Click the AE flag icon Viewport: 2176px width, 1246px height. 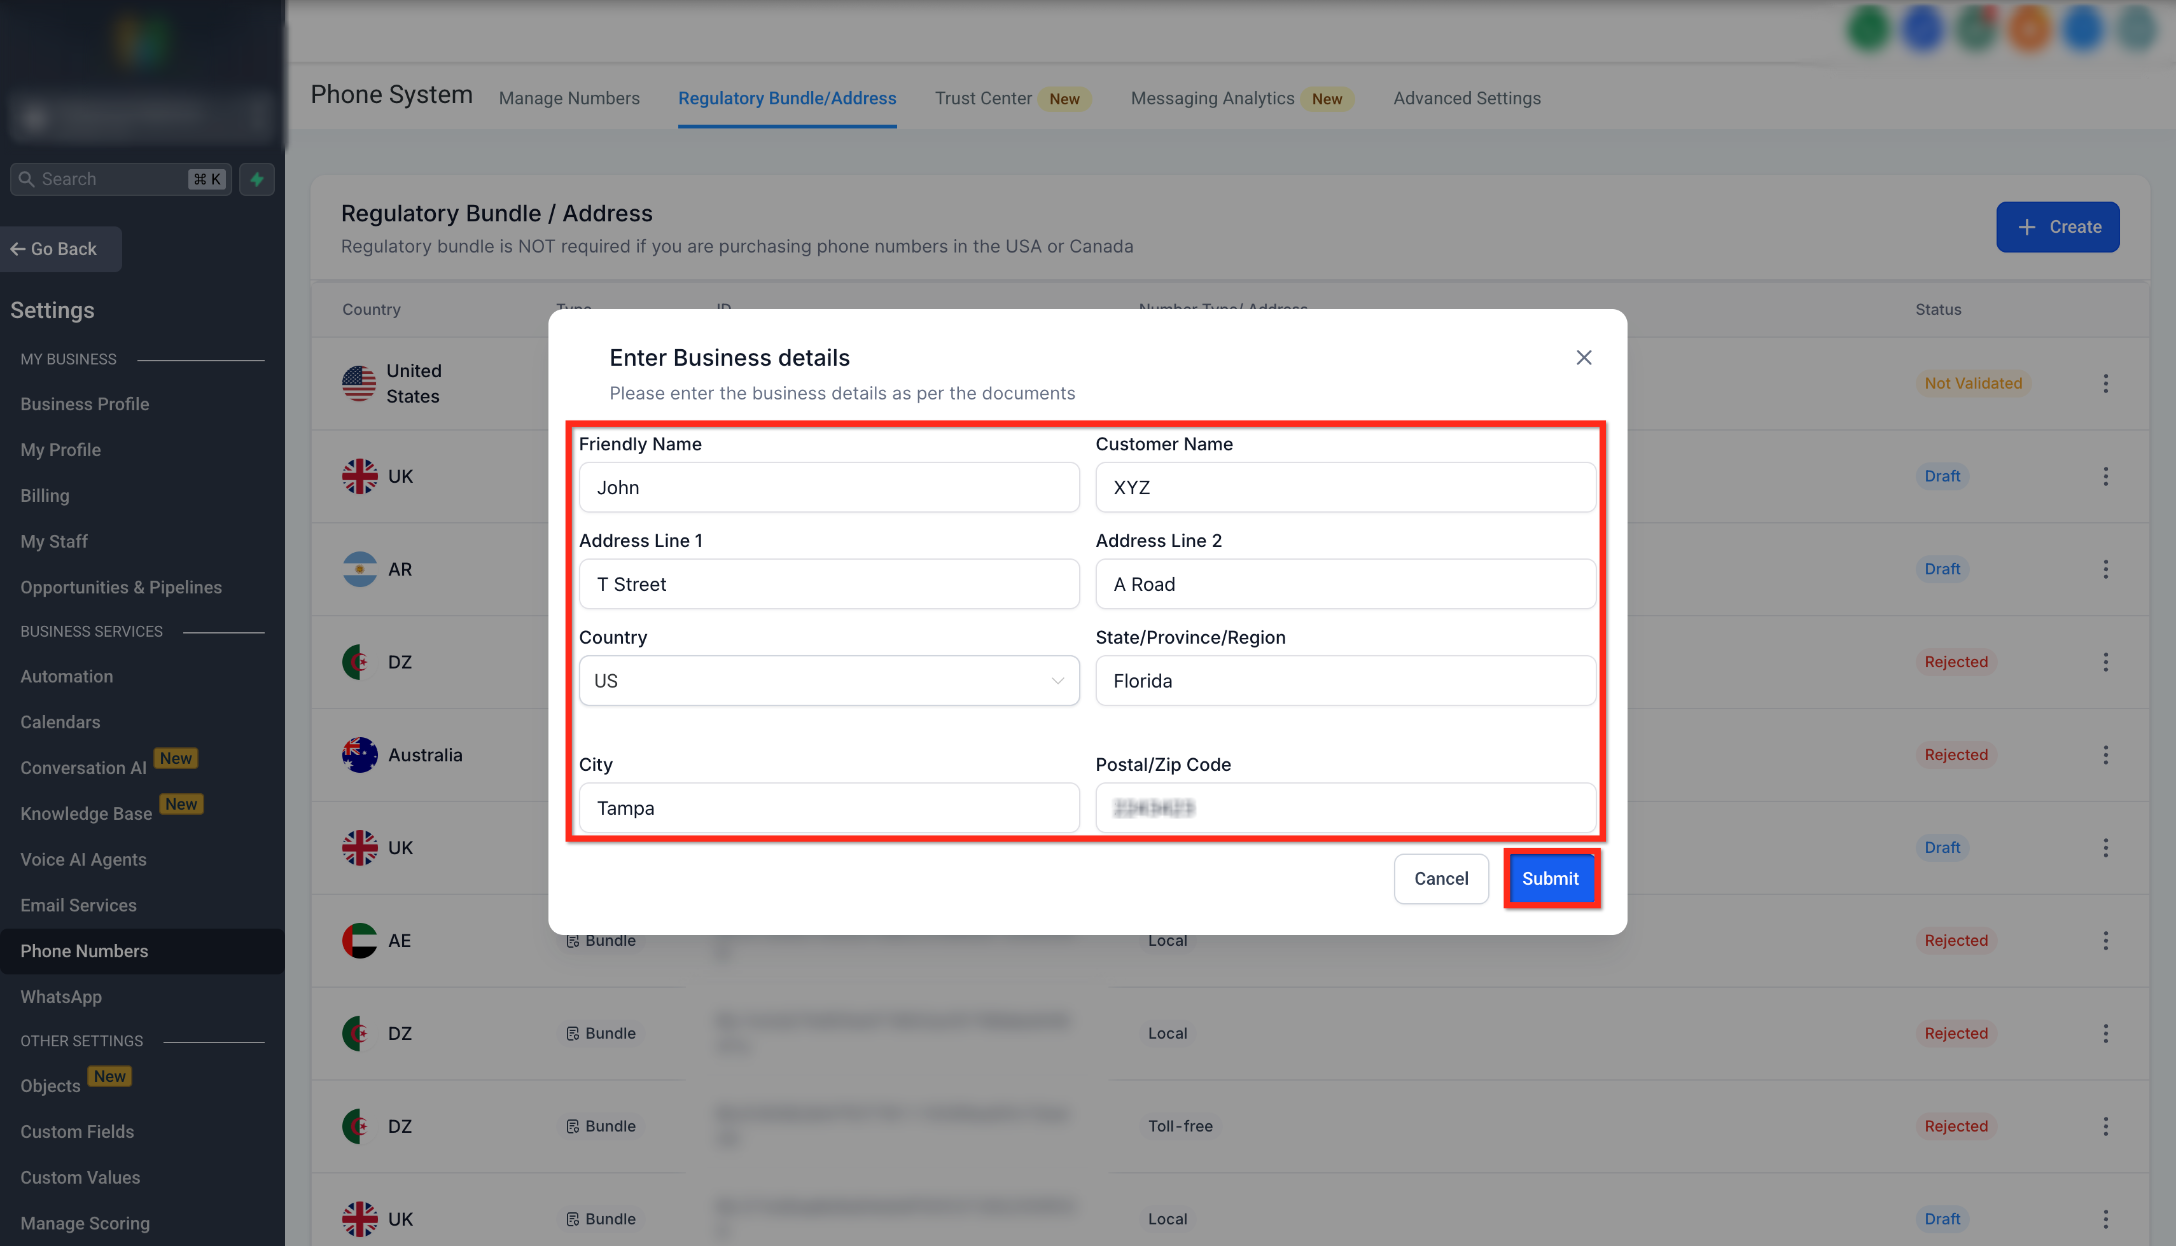click(x=359, y=941)
